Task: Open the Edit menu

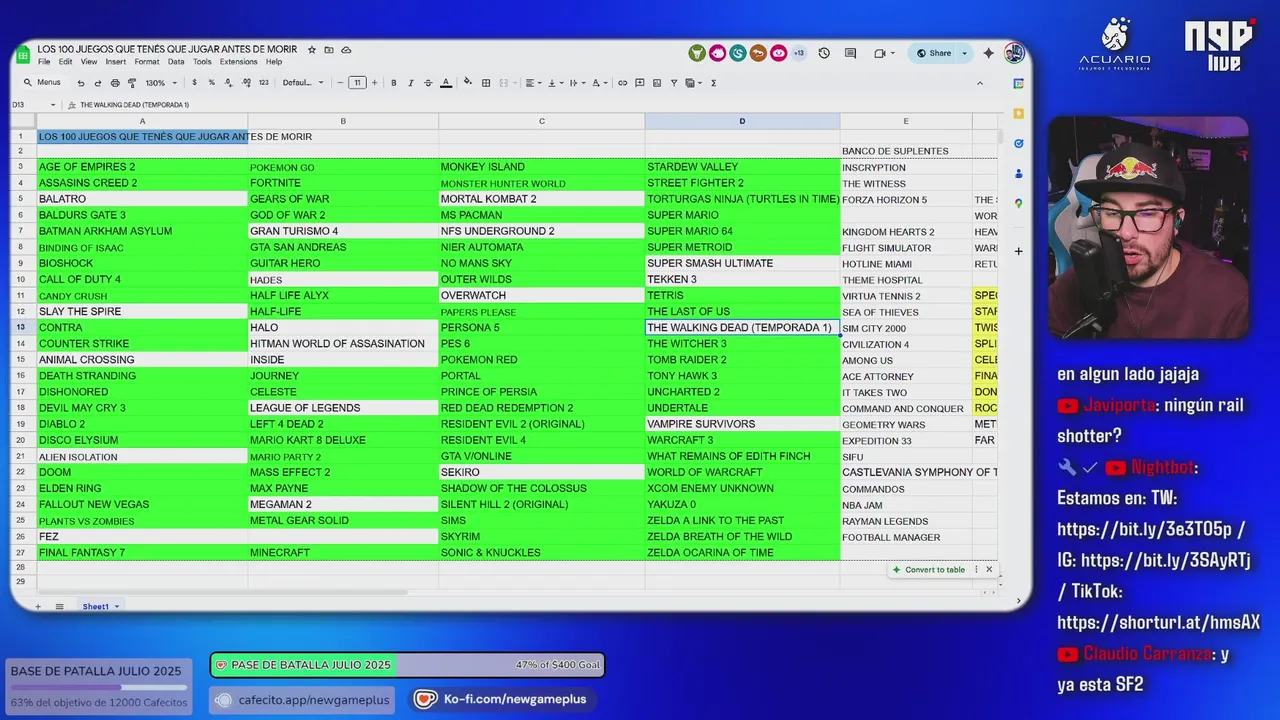Action: pyautogui.click(x=65, y=62)
